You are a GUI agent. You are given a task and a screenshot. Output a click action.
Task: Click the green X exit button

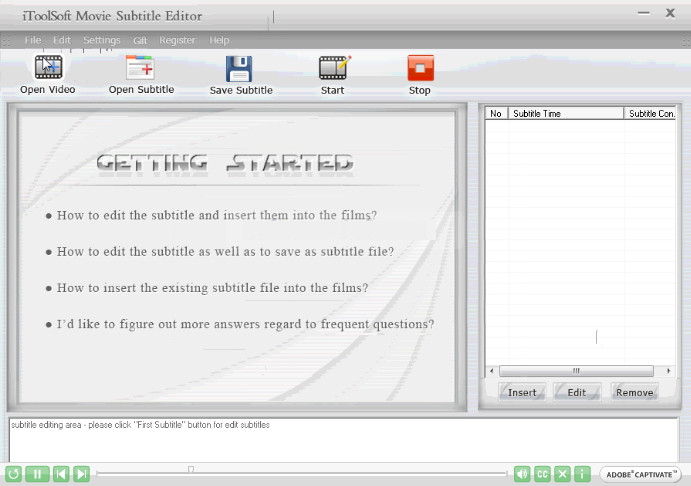tap(562, 474)
